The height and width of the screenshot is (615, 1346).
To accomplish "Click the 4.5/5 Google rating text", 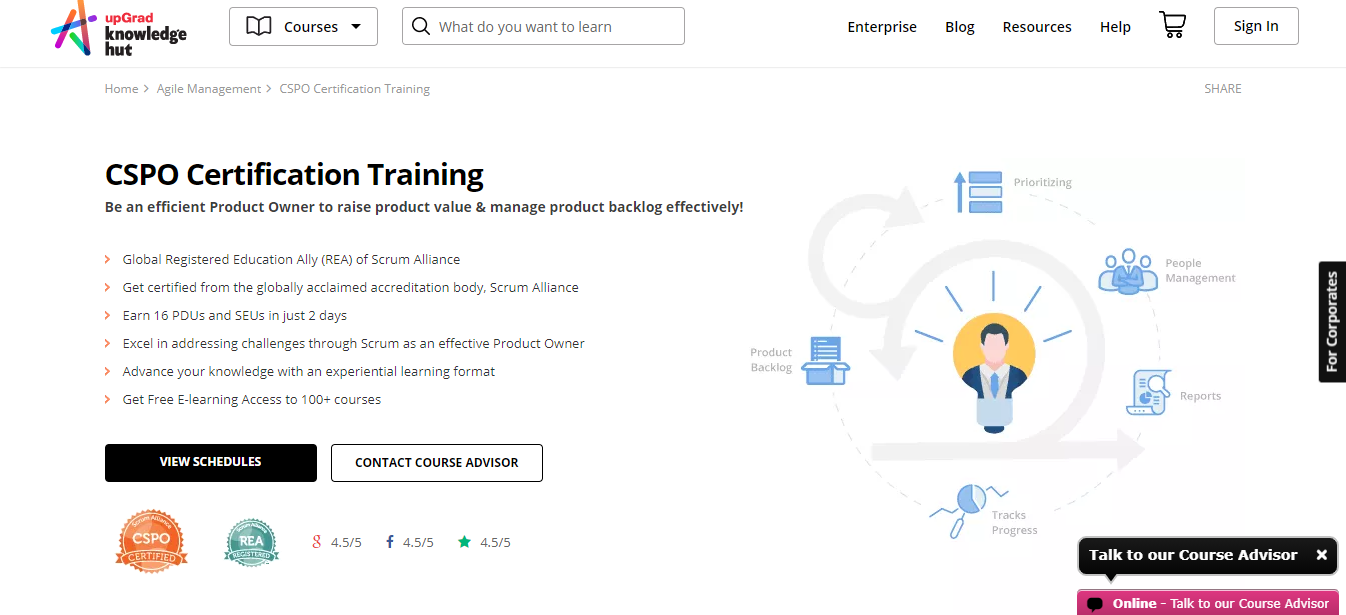I will pos(346,542).
